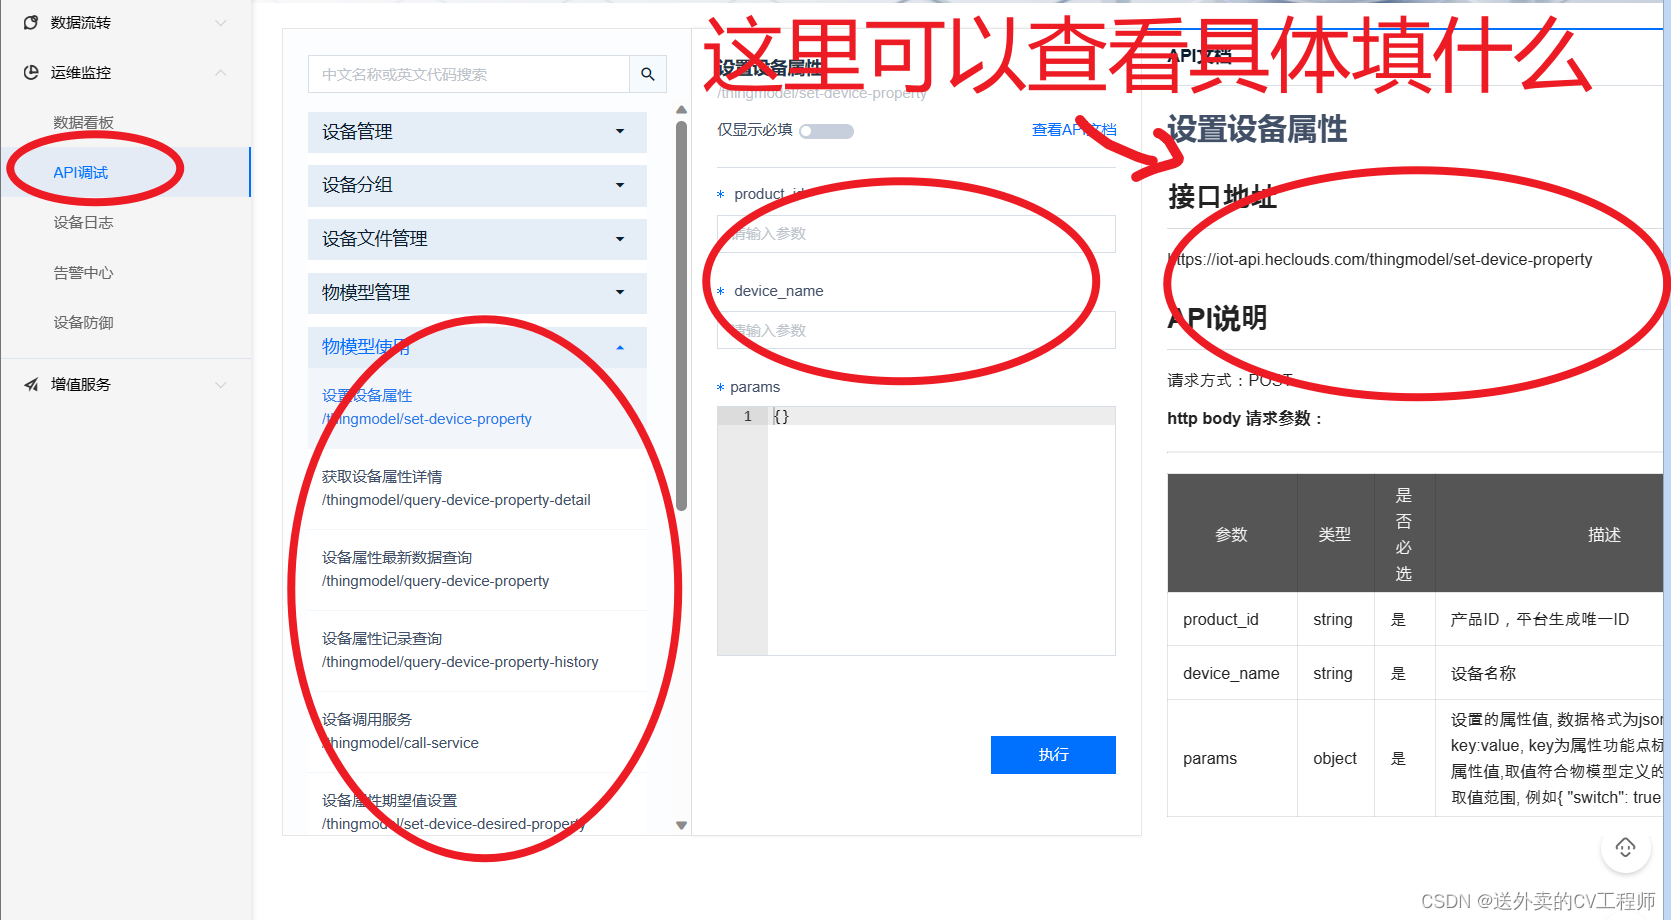The width and height of the screenshot is (1671, 920).
Task: Click the 增值服务 paper-plane icon
Action: coord(31,384)
